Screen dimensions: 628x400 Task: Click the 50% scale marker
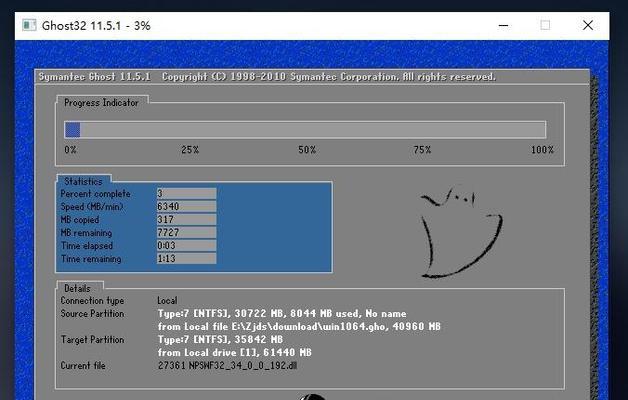pyautogui.click(x=307, y=150)
